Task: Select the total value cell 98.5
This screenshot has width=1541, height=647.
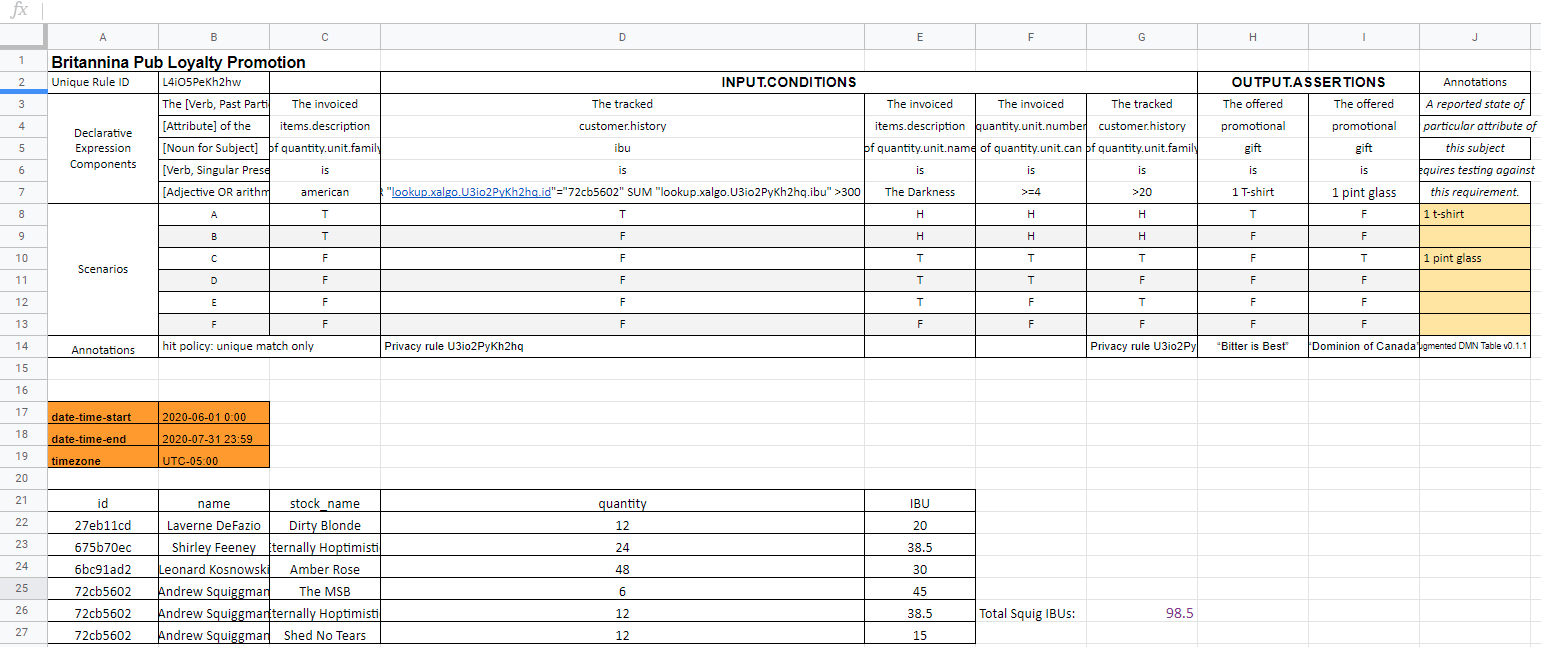Action: [x=1142, y=613]
